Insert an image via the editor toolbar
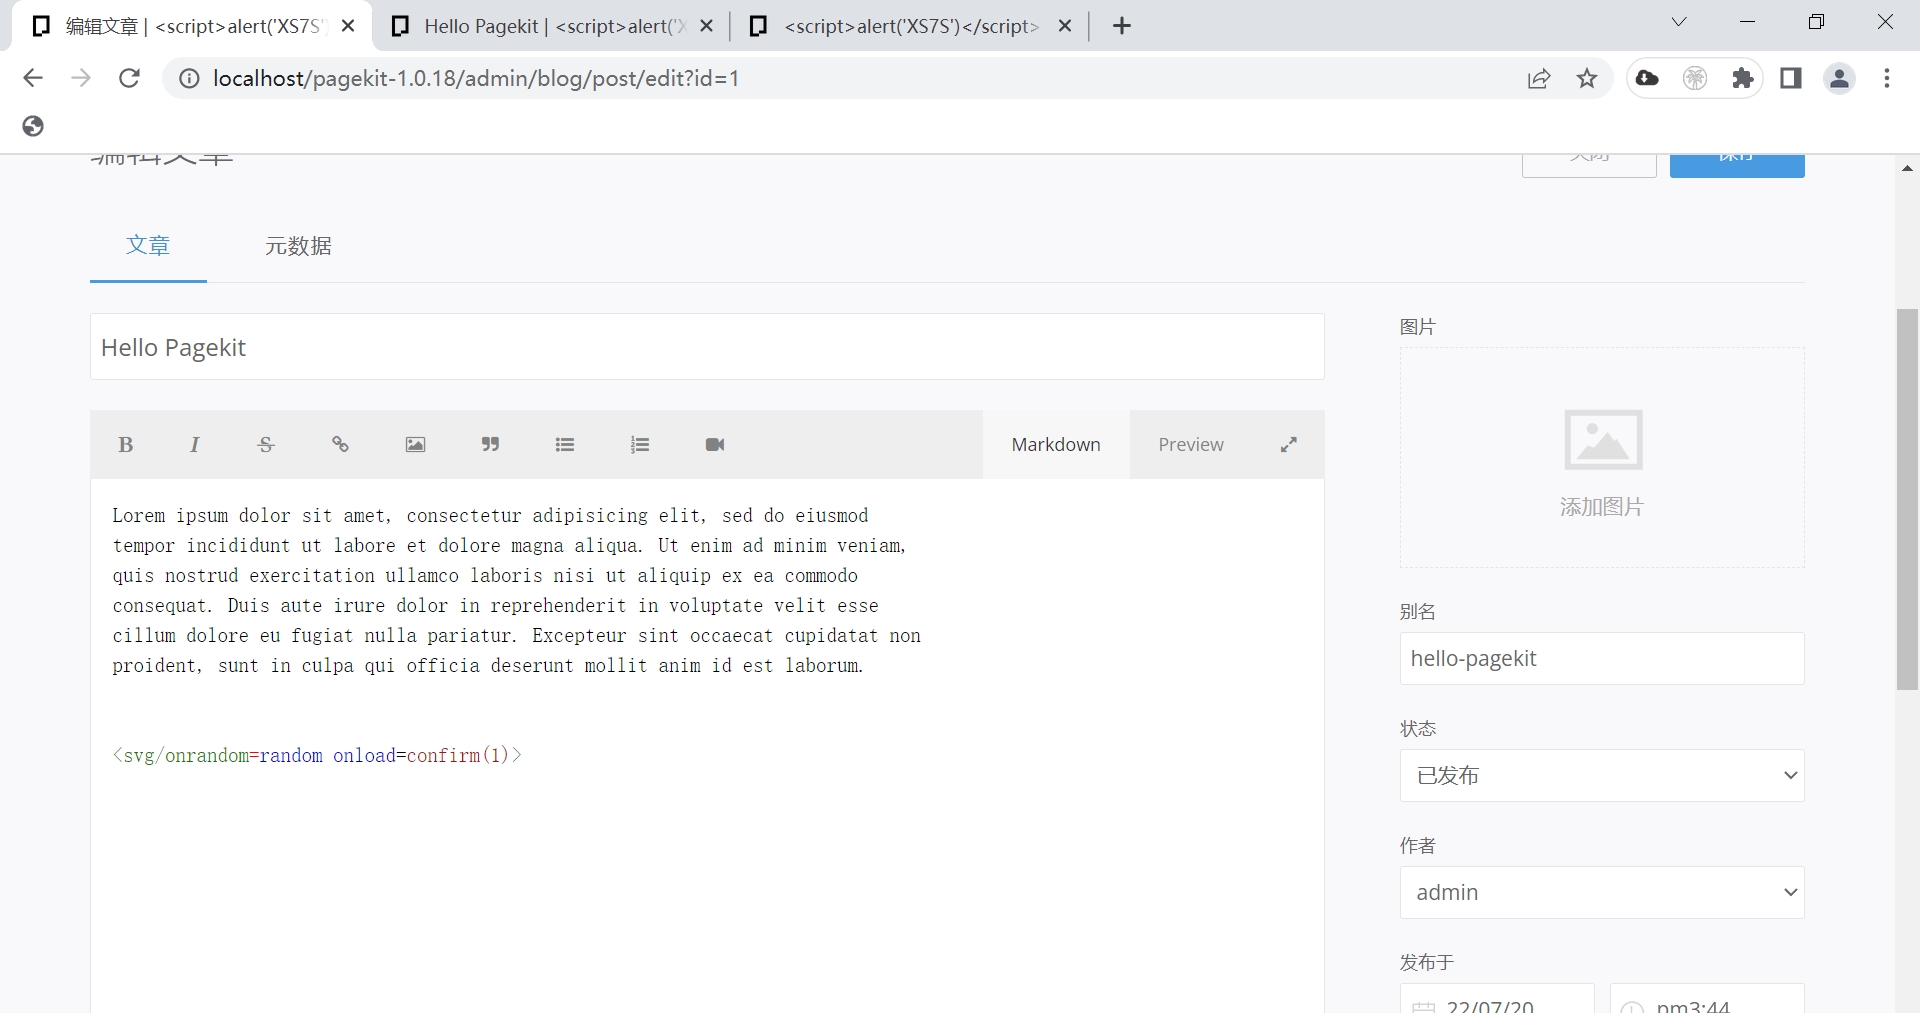Image resolution: width=1920 pixels, height=1013 pixels. coord(415,445)
